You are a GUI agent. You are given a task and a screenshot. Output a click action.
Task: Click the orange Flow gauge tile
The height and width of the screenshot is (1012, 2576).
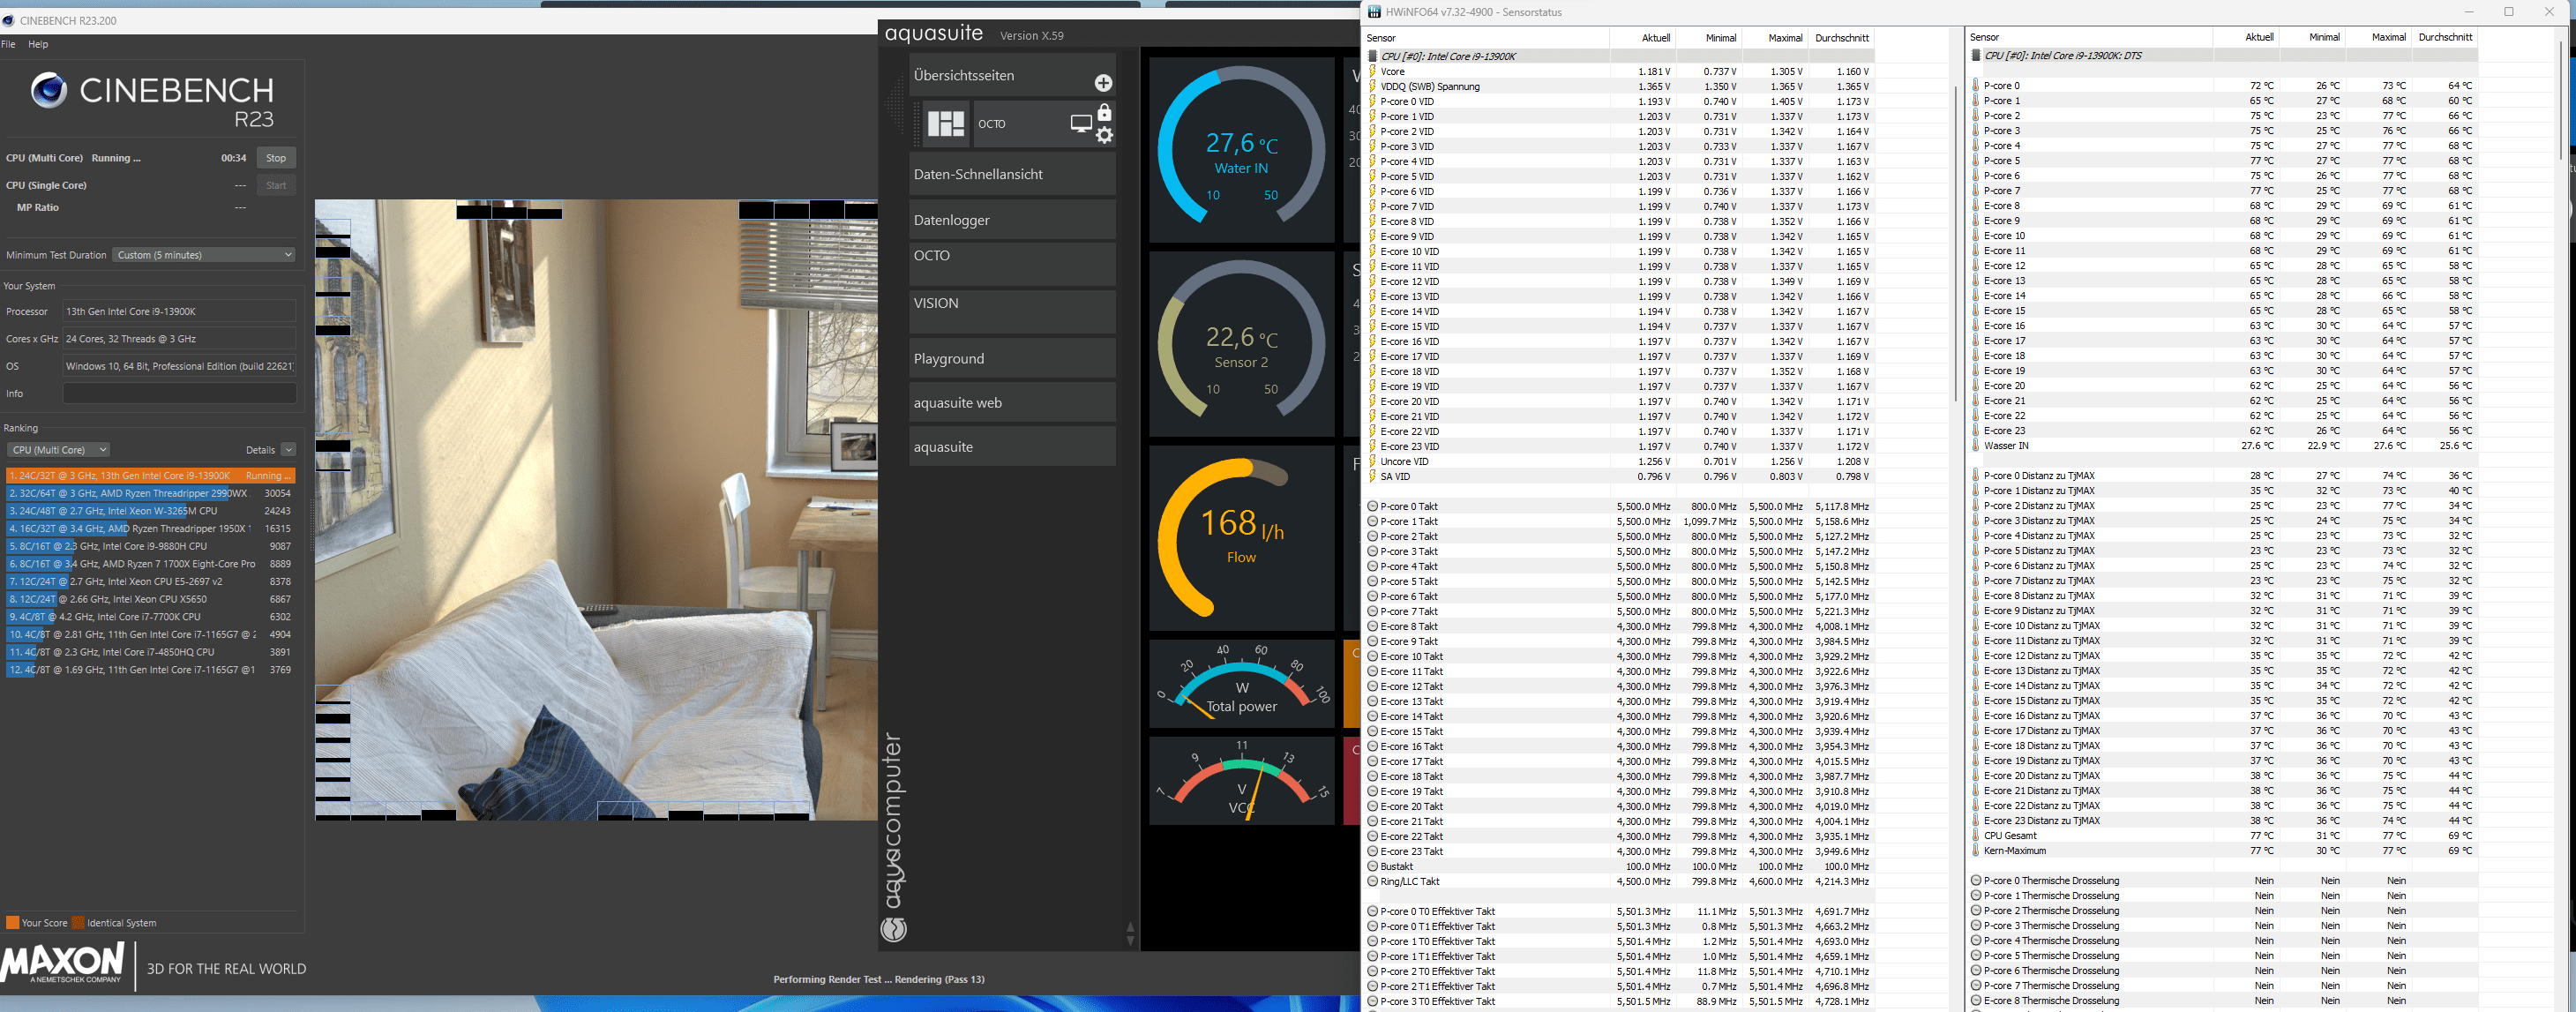[1241, 538]
